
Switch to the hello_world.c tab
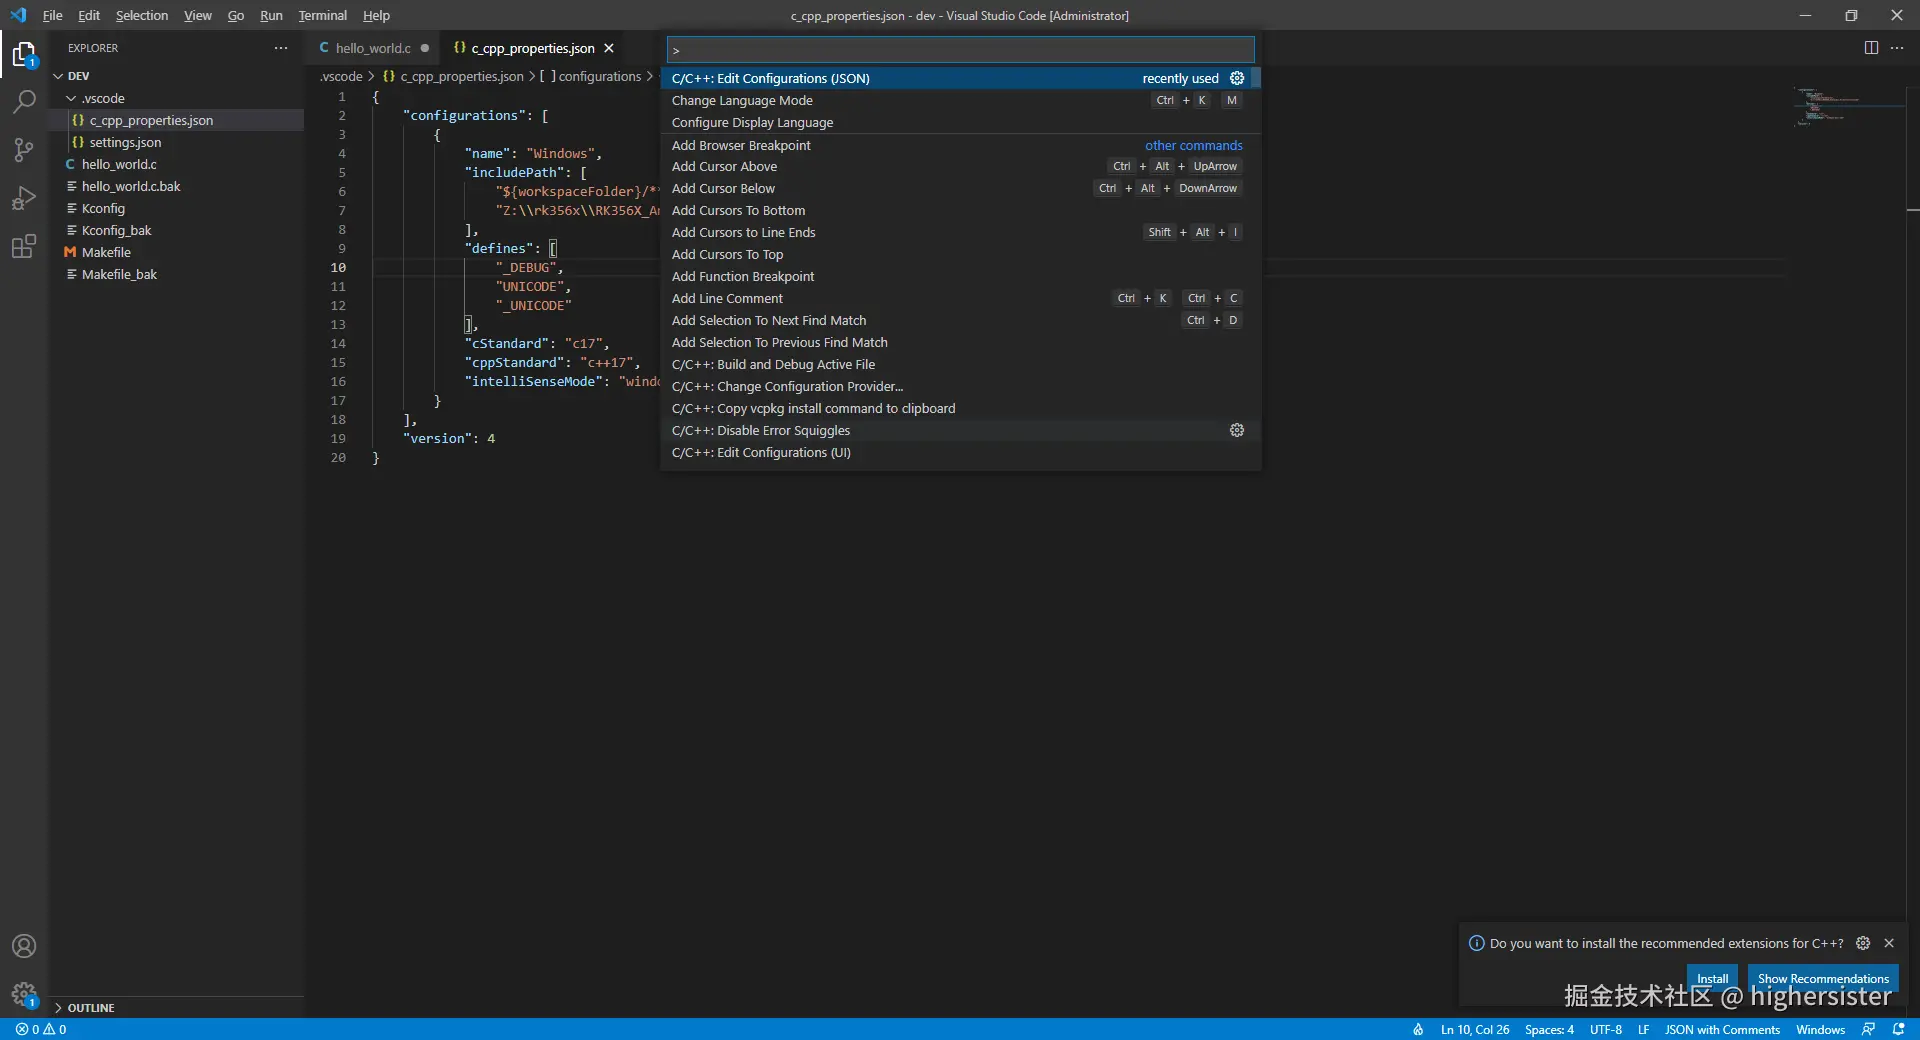(x=374, y=48)
